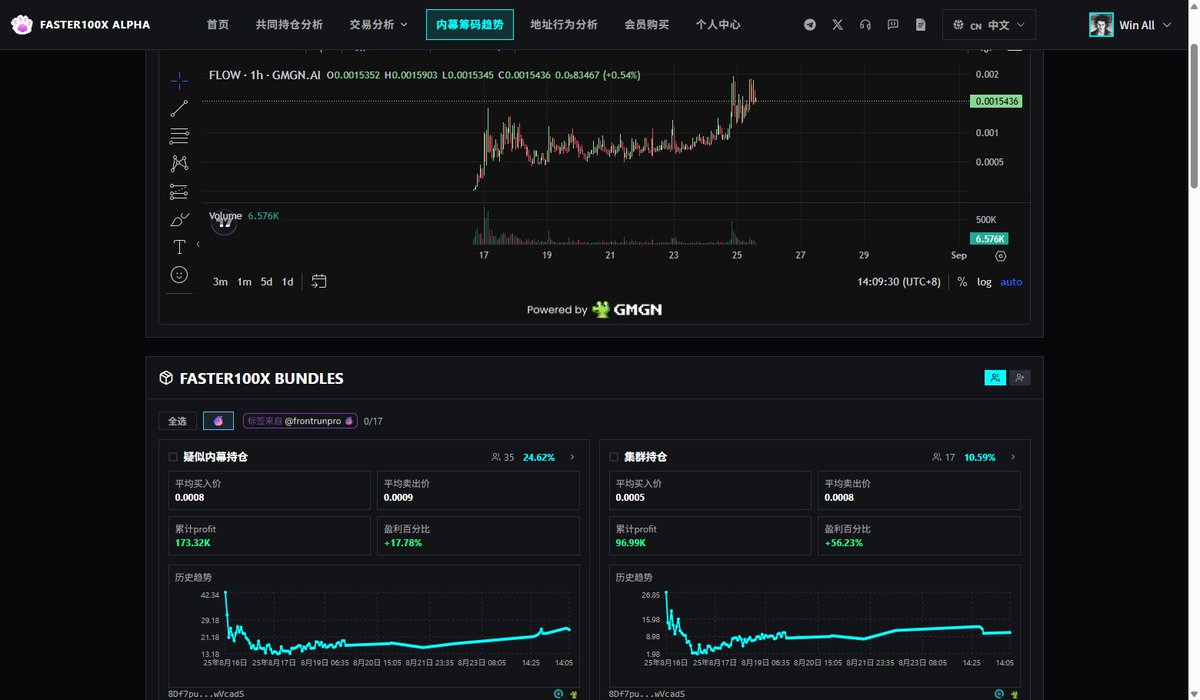The image size is (1200, 700).
Task: Toggle percent scale on chart
Action: pyautogui.click(x=962, y=282)
